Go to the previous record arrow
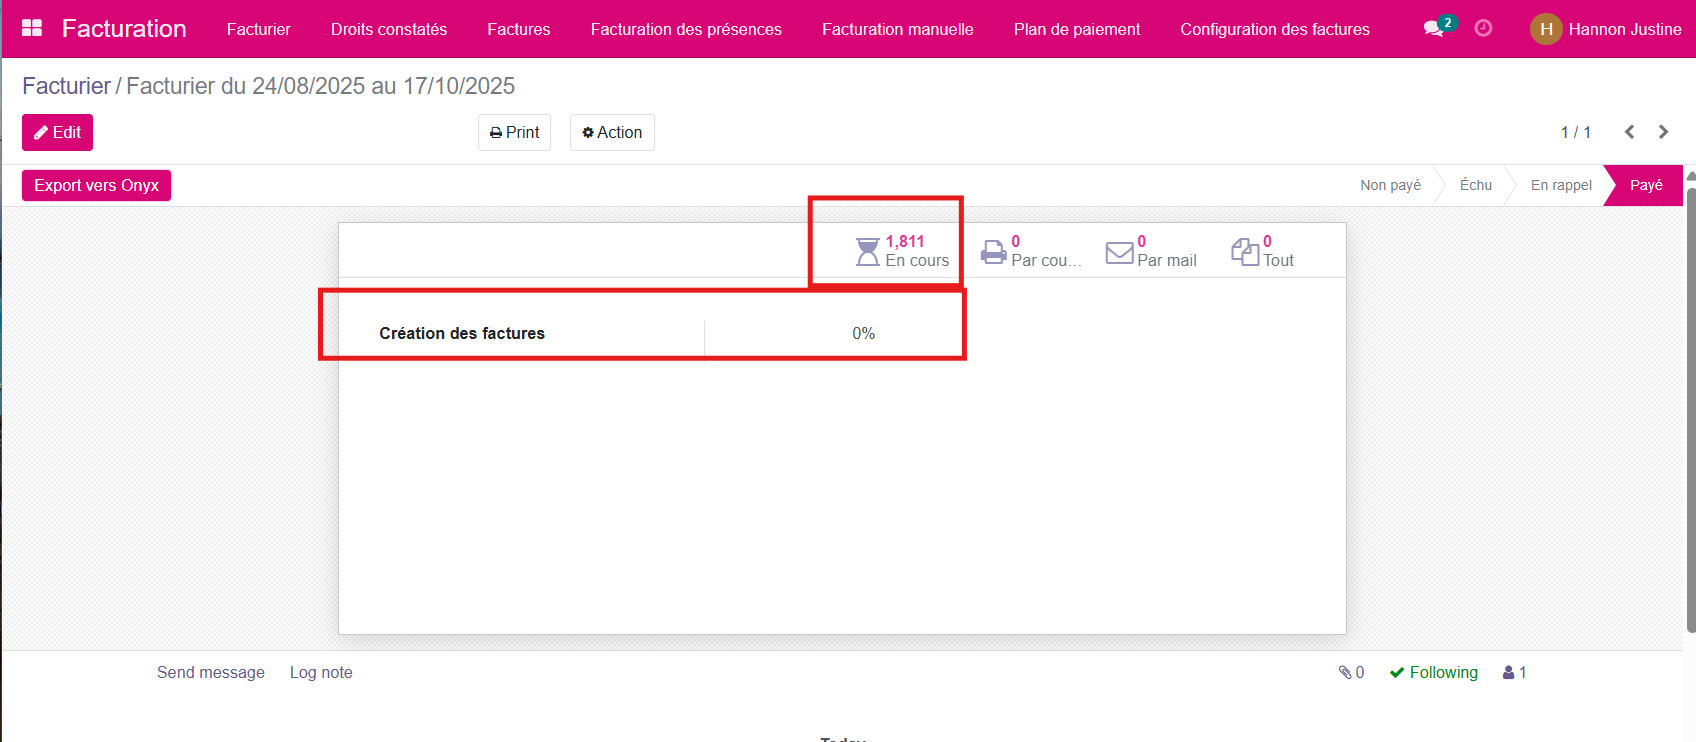The image size is (1696, 742). click(1629, 132)
